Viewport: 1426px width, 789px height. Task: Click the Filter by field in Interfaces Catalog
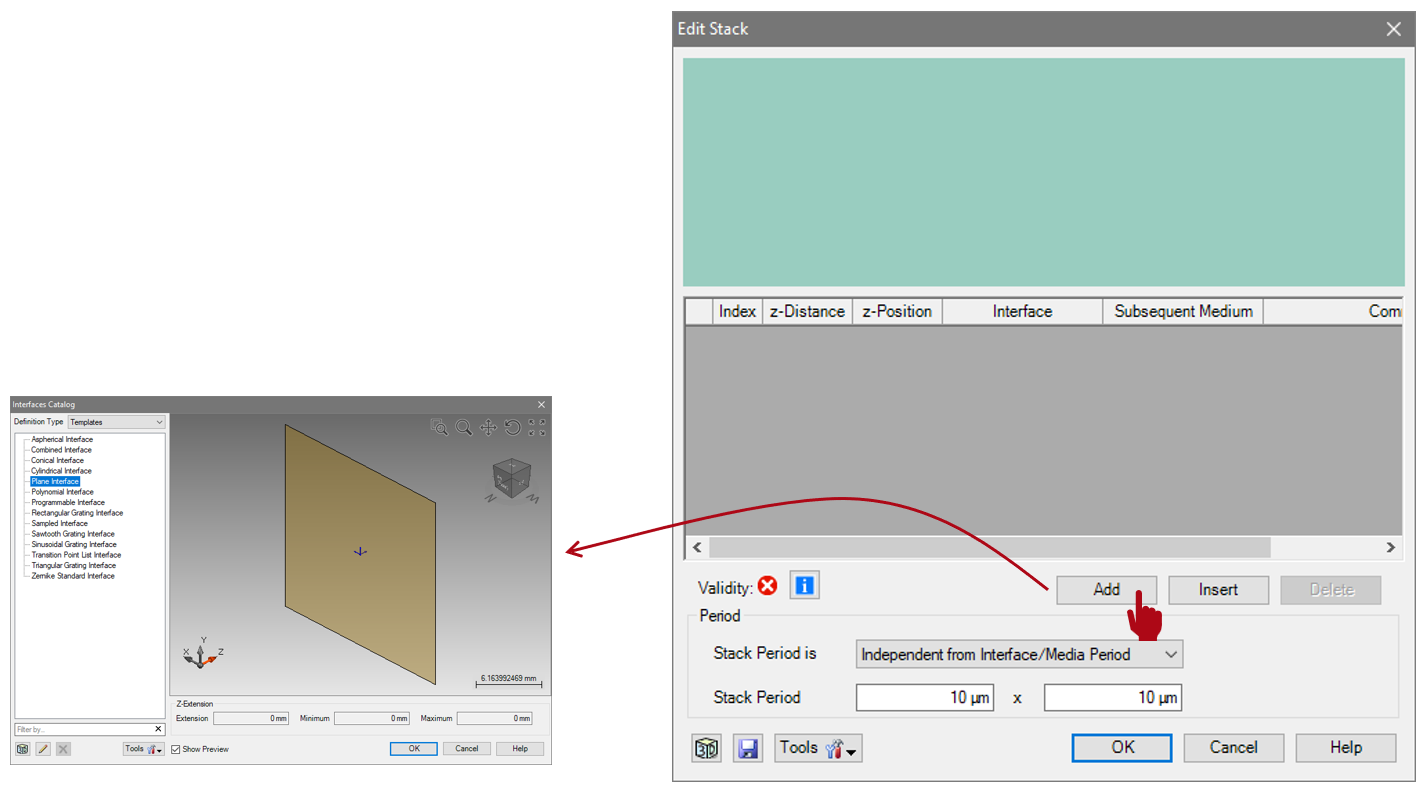pos(83,729)
